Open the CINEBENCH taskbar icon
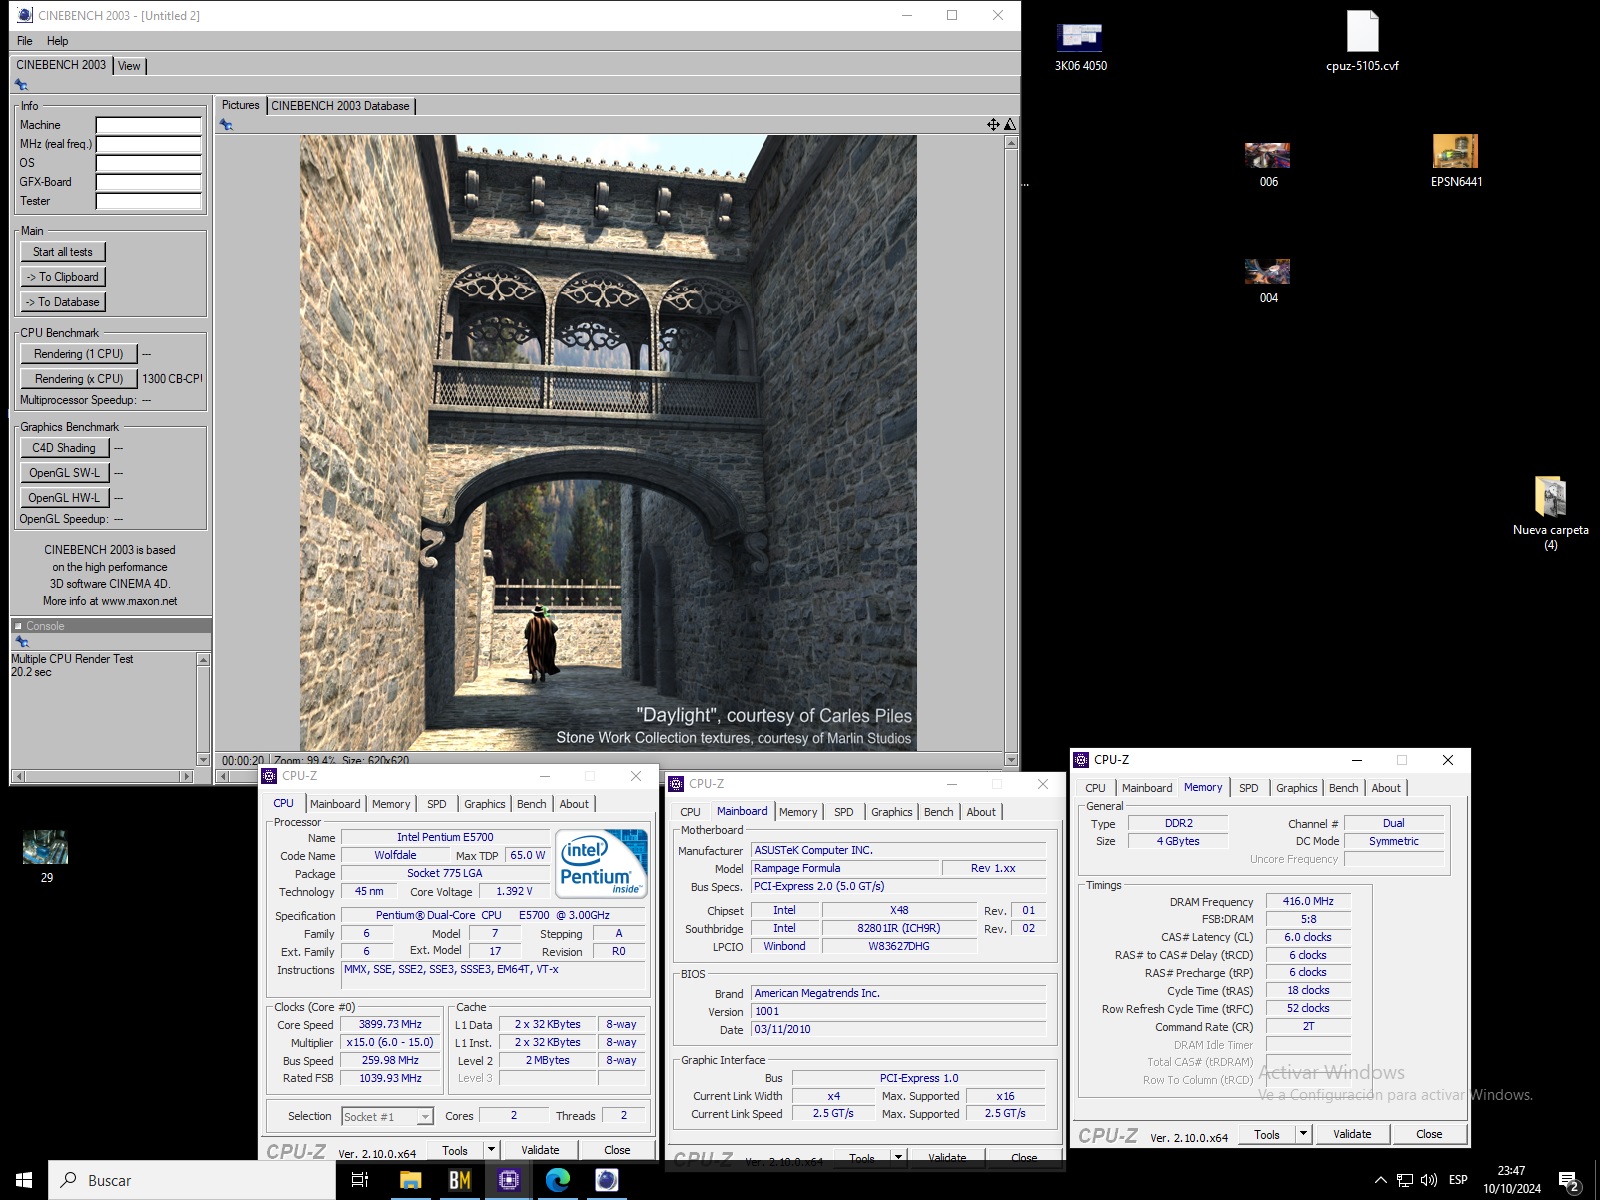 pos(606,1180)
